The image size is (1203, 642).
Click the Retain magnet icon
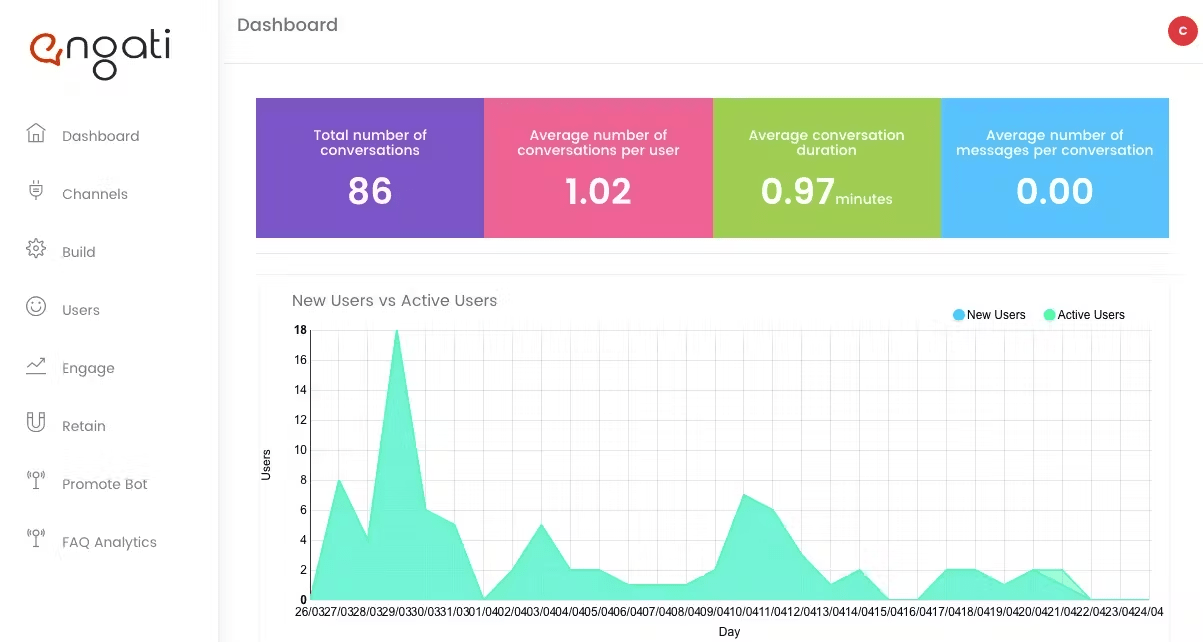[36, 423]
